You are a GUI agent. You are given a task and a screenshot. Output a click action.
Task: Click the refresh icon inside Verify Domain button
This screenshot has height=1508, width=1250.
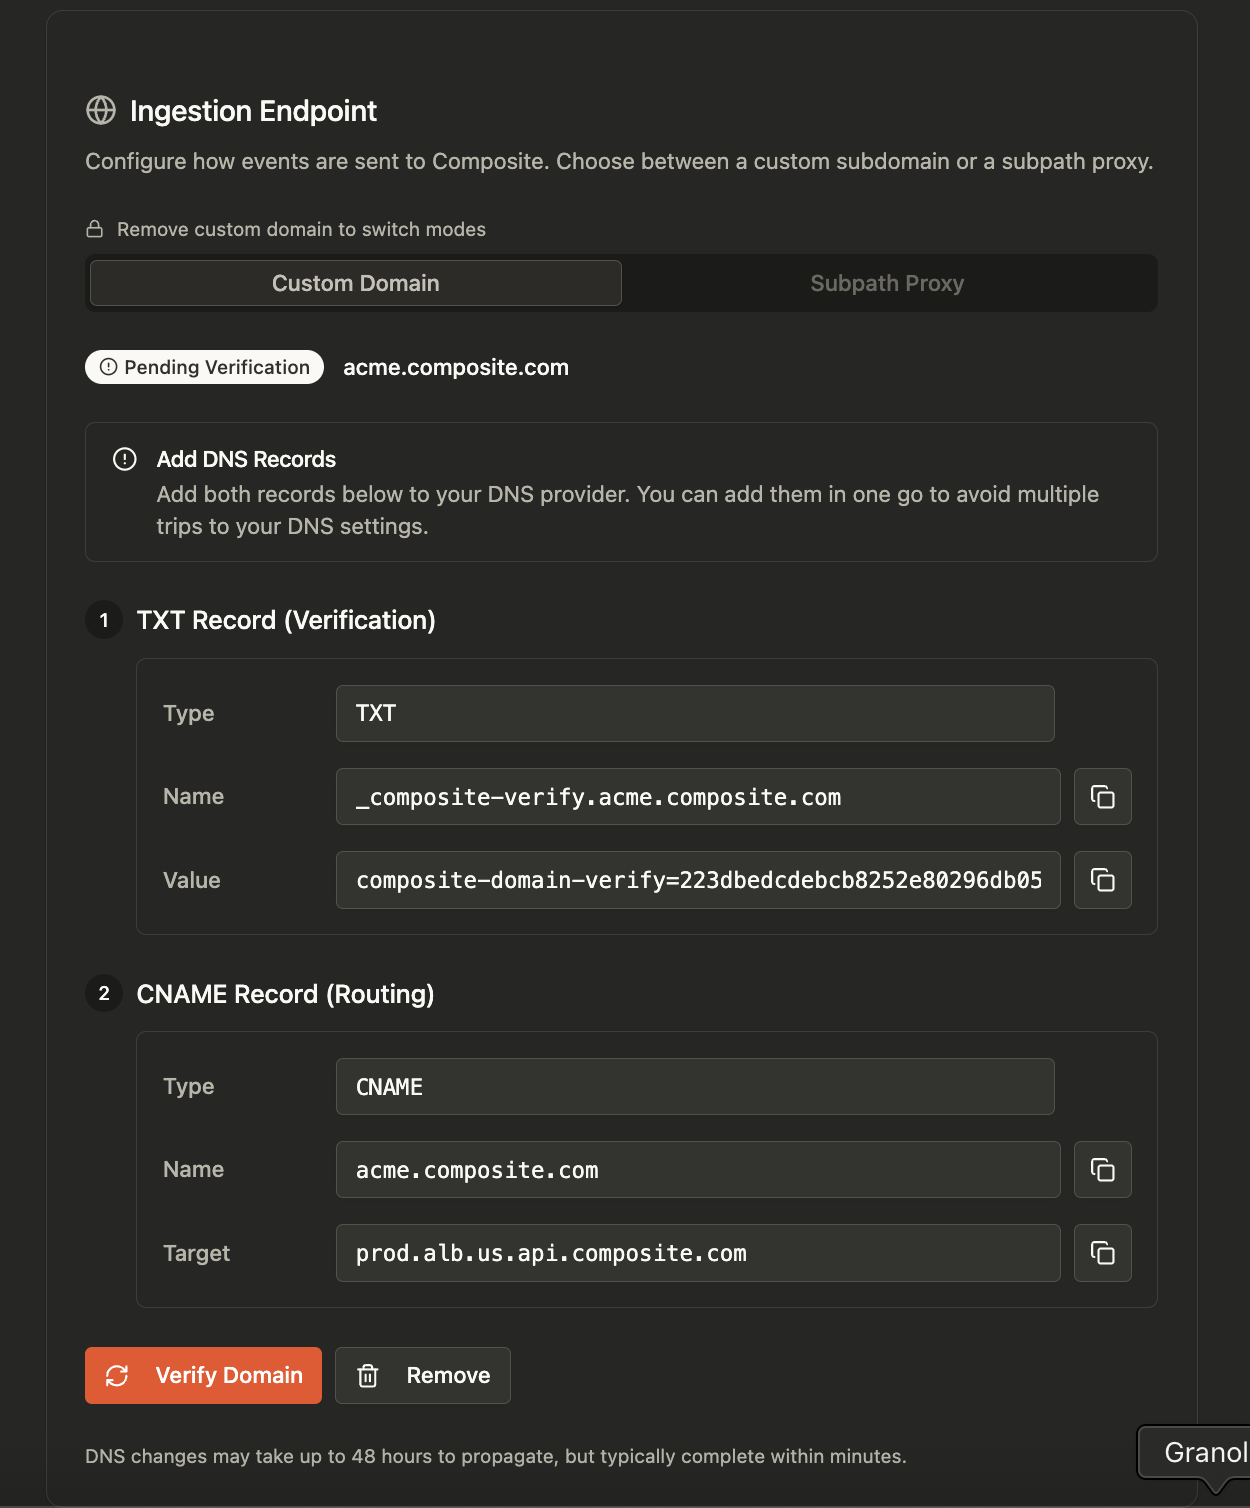[117, 1375]
